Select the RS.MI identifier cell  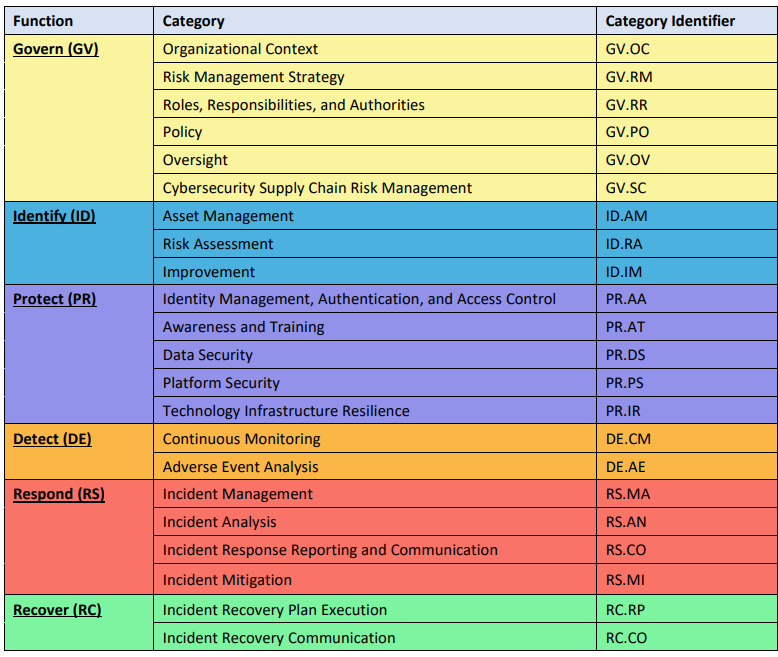625,580
